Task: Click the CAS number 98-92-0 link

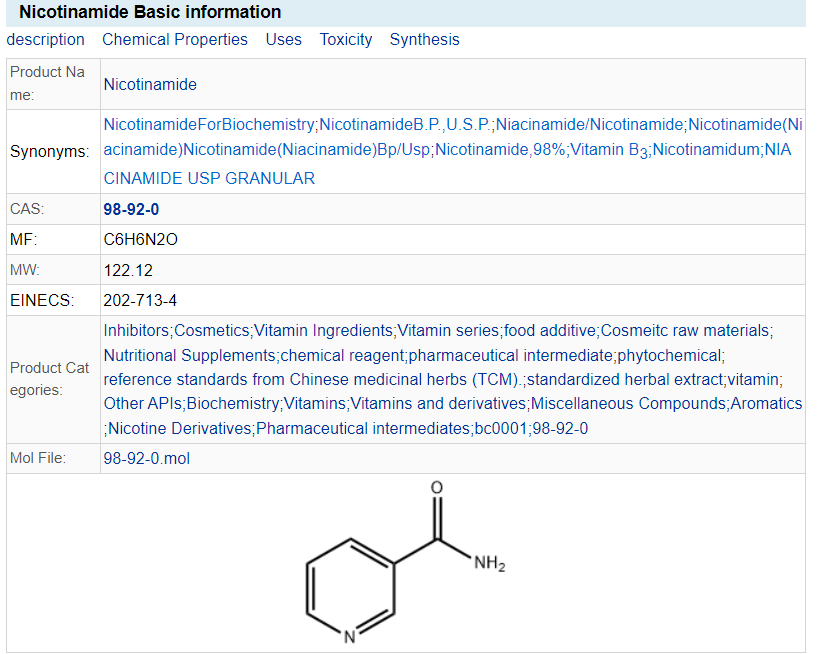Action: pos(131,209)
